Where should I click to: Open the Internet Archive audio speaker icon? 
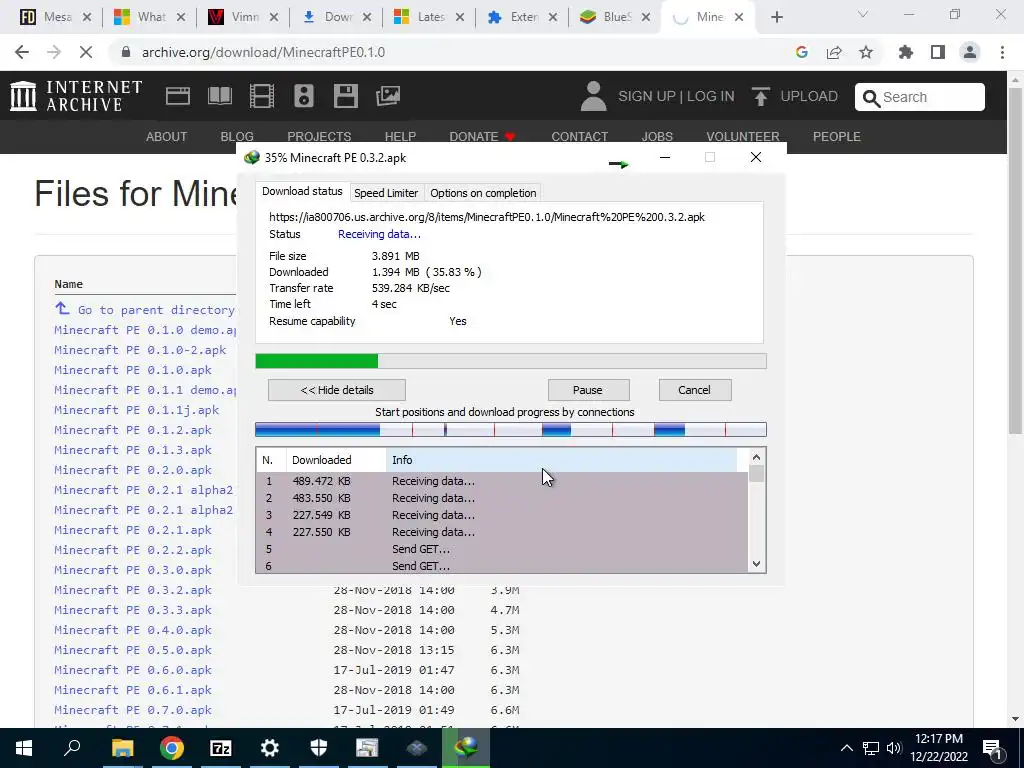click(x=304, y=96)
